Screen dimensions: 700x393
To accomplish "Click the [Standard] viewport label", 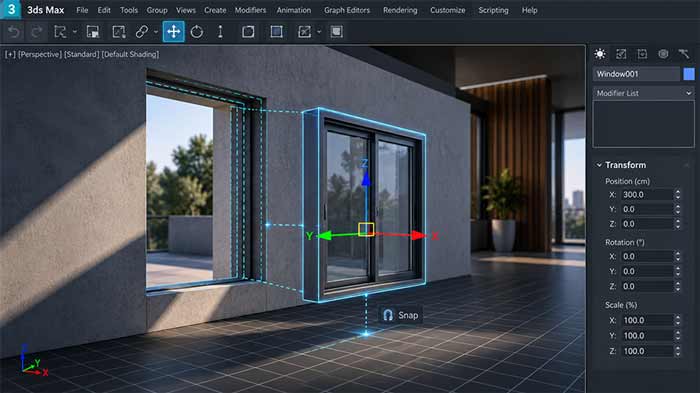I will [x=81, y=54].
